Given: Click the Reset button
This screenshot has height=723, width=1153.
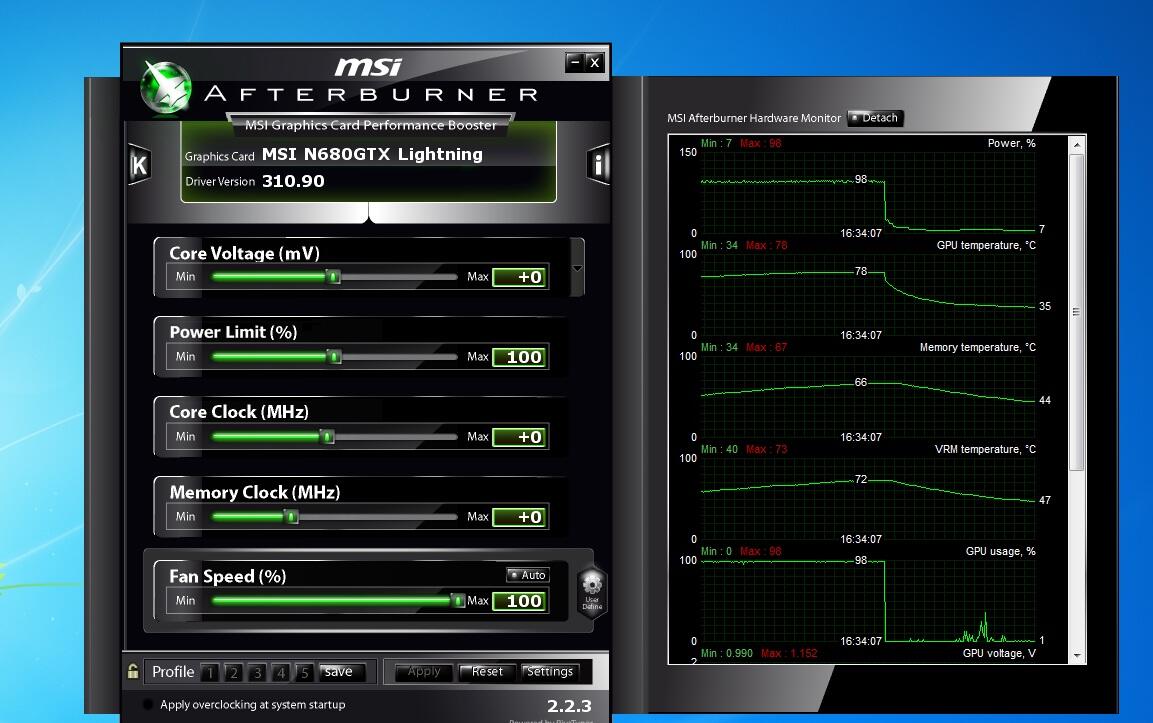Looking at the screenshot, I should pos(486,672).
